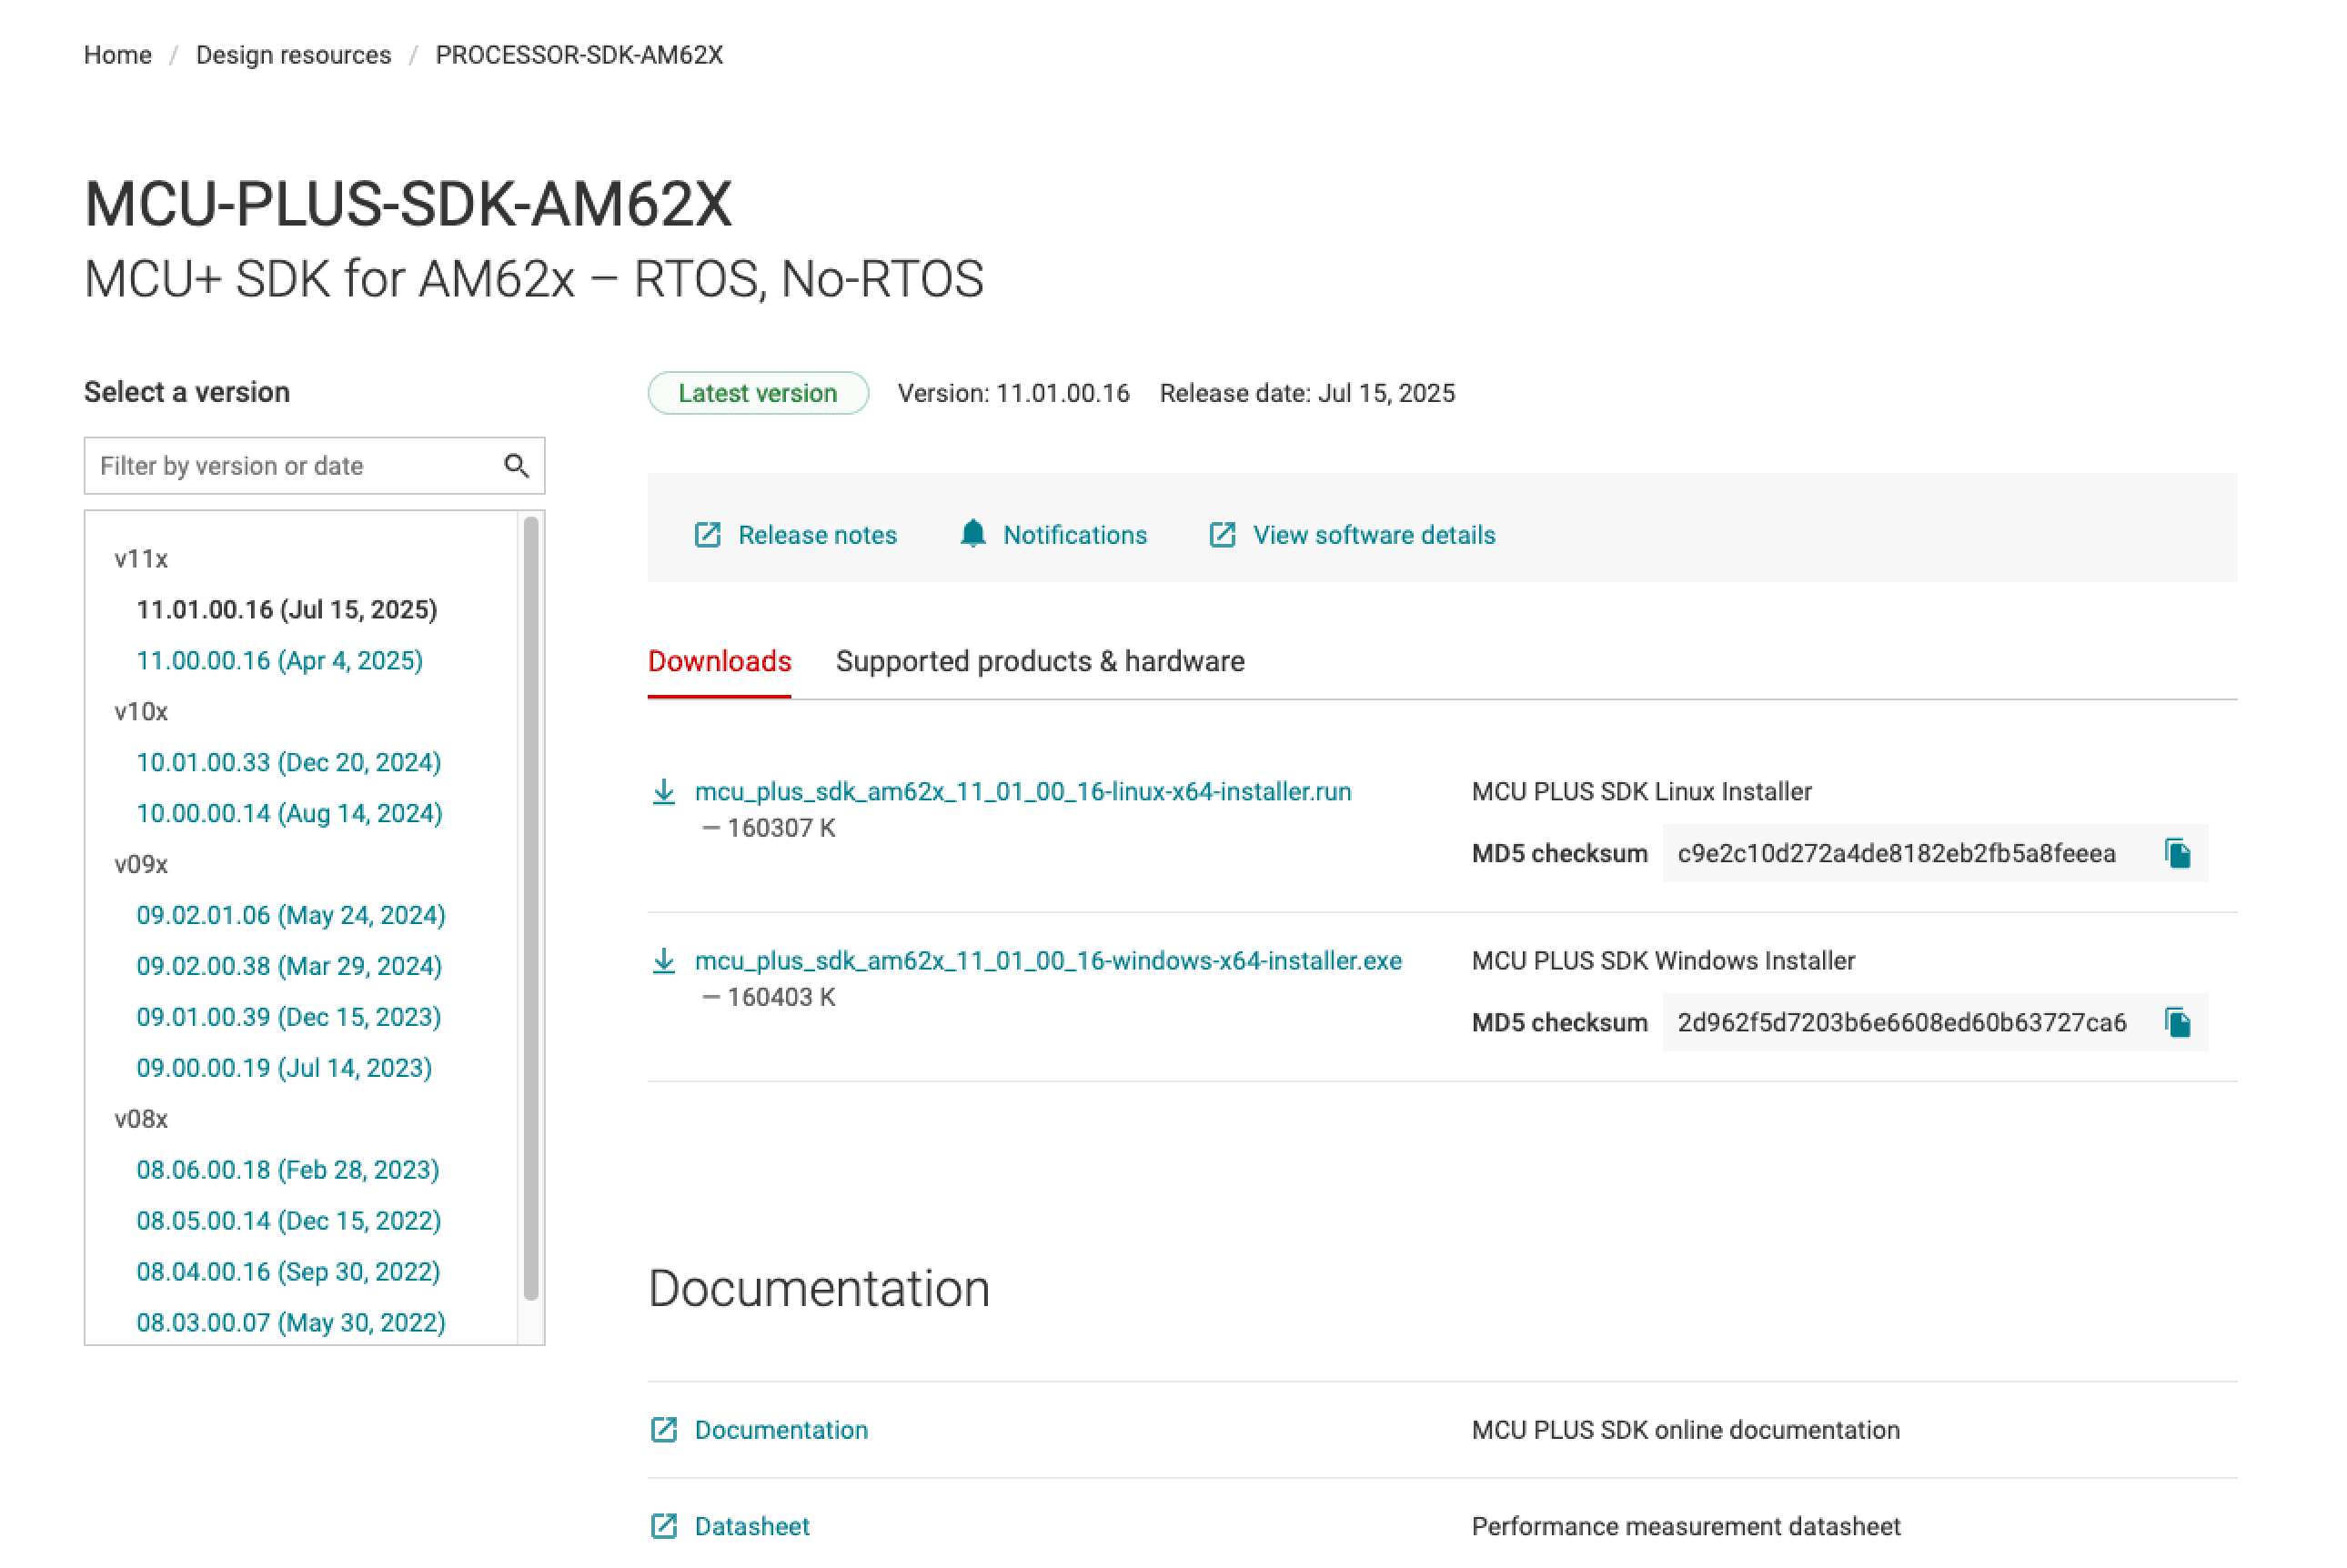Copy the Windows installer MD5 checksum
Screen dimensions: 2347x1568
(2177, 1022)
